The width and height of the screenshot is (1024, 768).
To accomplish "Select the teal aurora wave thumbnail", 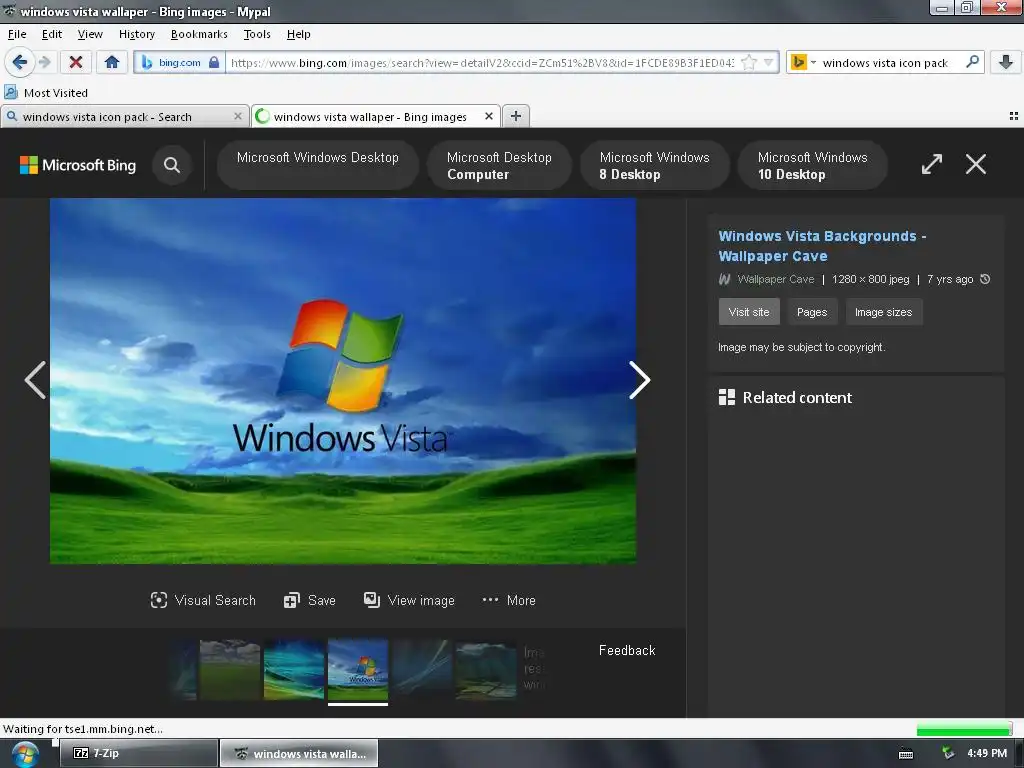I will [x=294, y=670].
